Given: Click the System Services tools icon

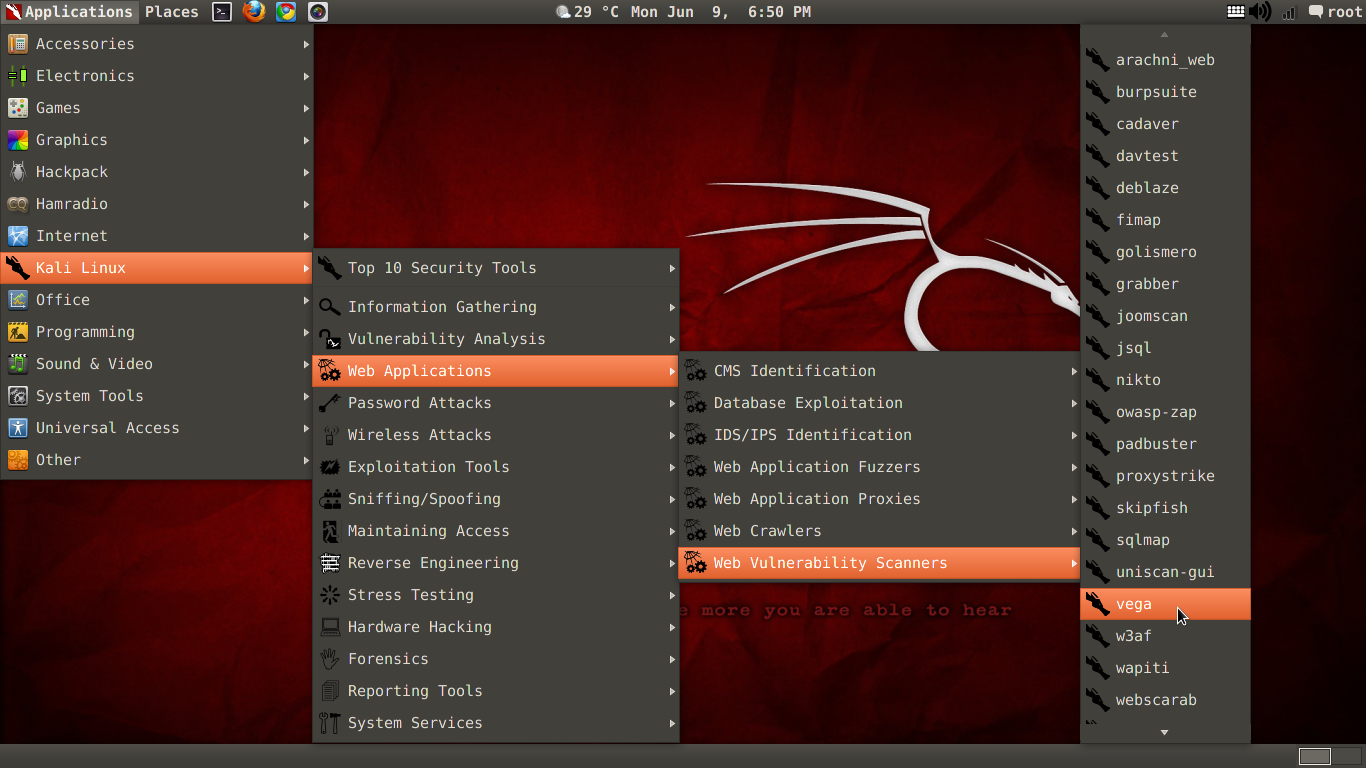Looking at the screenshot, I should [330, 723].
